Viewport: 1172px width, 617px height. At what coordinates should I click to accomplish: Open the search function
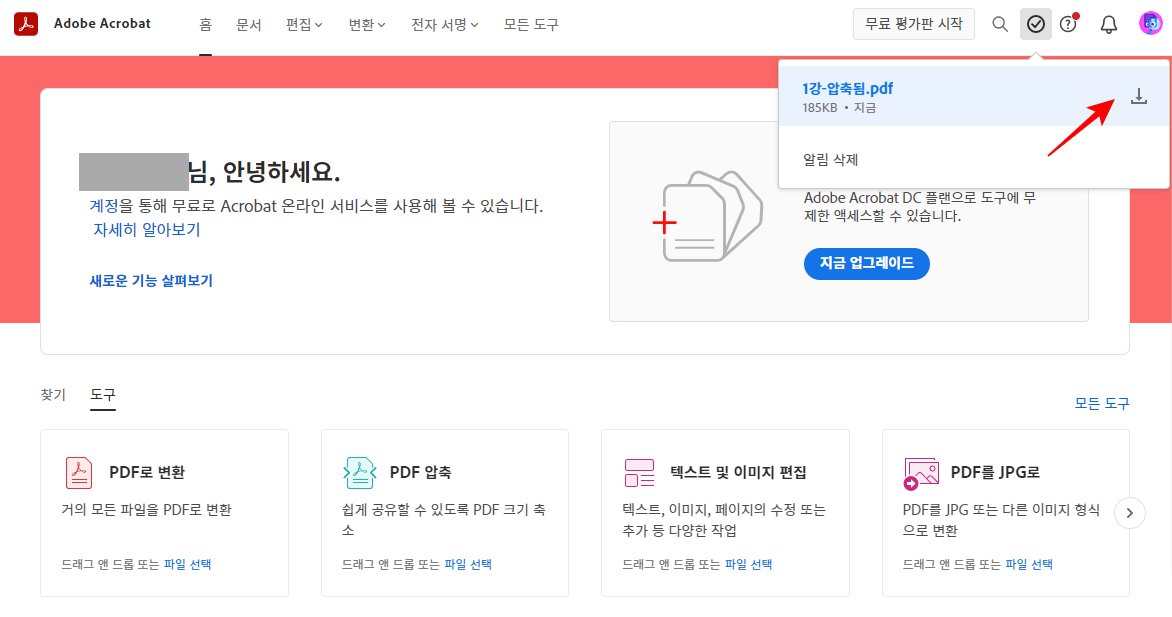click(x=999, y=23)
